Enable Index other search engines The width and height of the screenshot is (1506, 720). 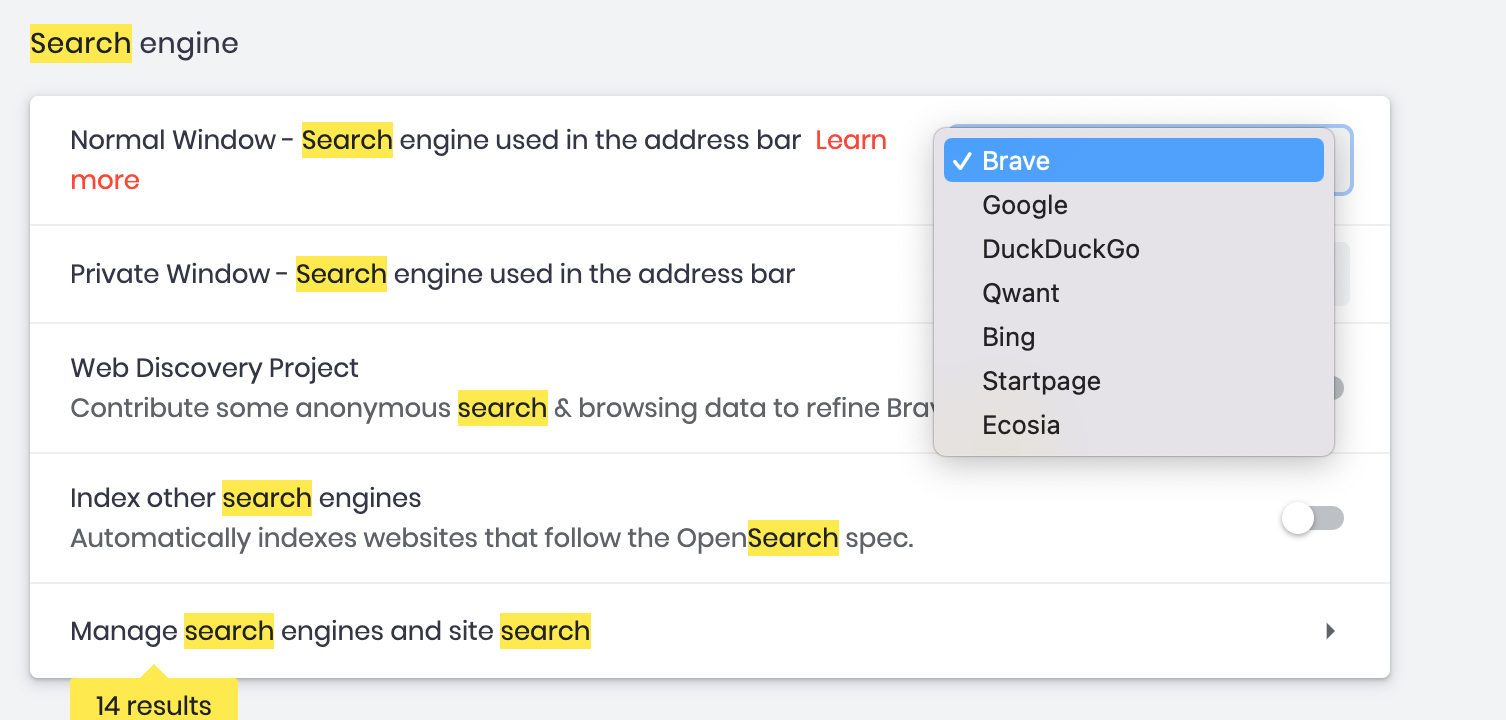pyautogui.click(x=1313, y=518)
